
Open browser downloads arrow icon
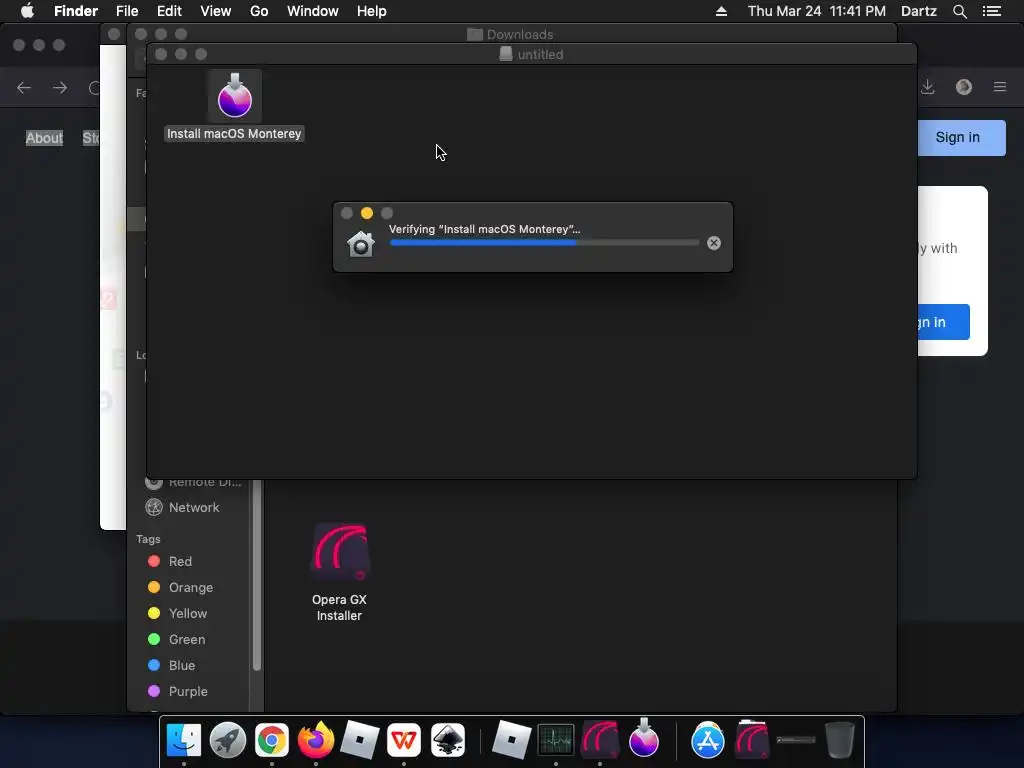tap(927, 87)
